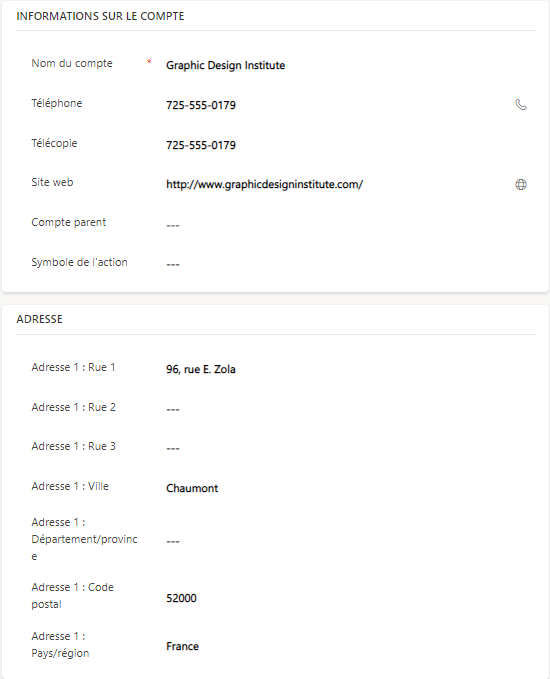Click the Téléphone value 725-555-0179
550x679 pixels.
click(x=201, y=105)
